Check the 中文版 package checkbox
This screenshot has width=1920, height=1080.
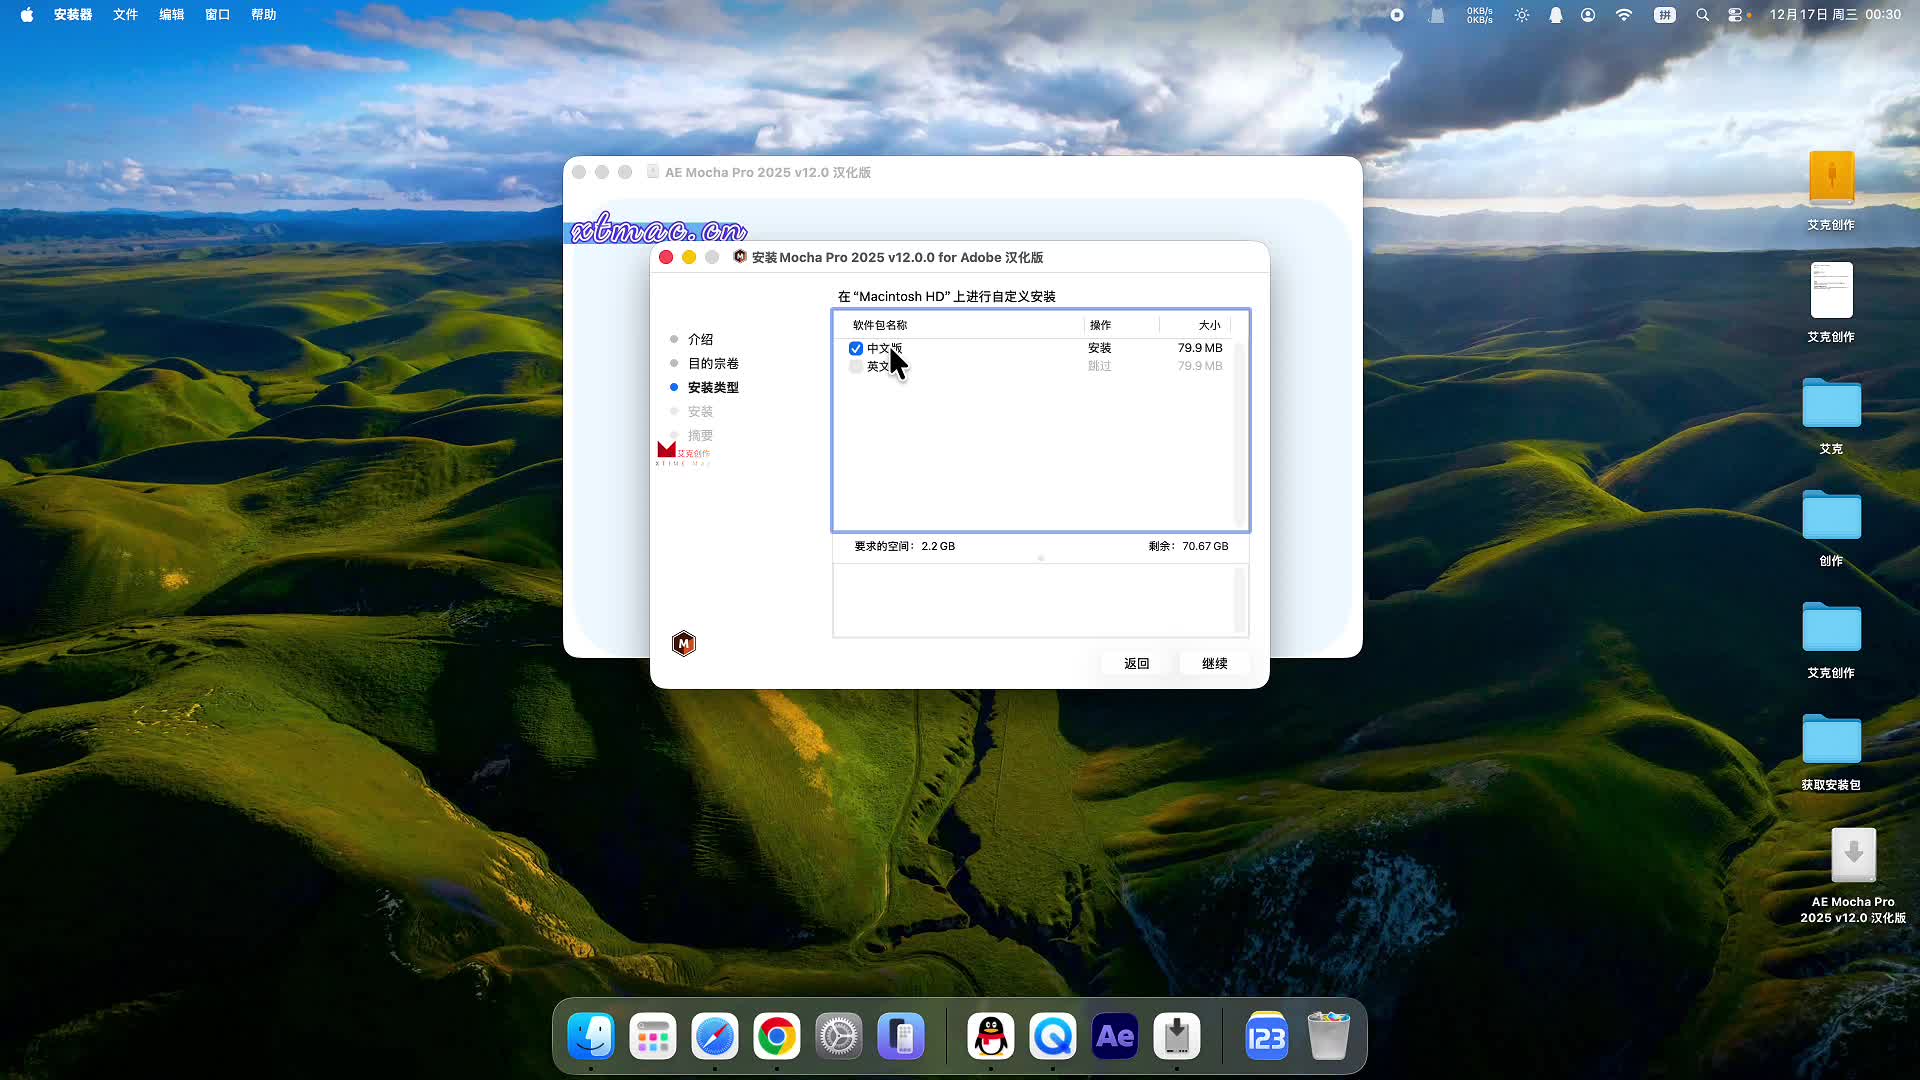856,348
